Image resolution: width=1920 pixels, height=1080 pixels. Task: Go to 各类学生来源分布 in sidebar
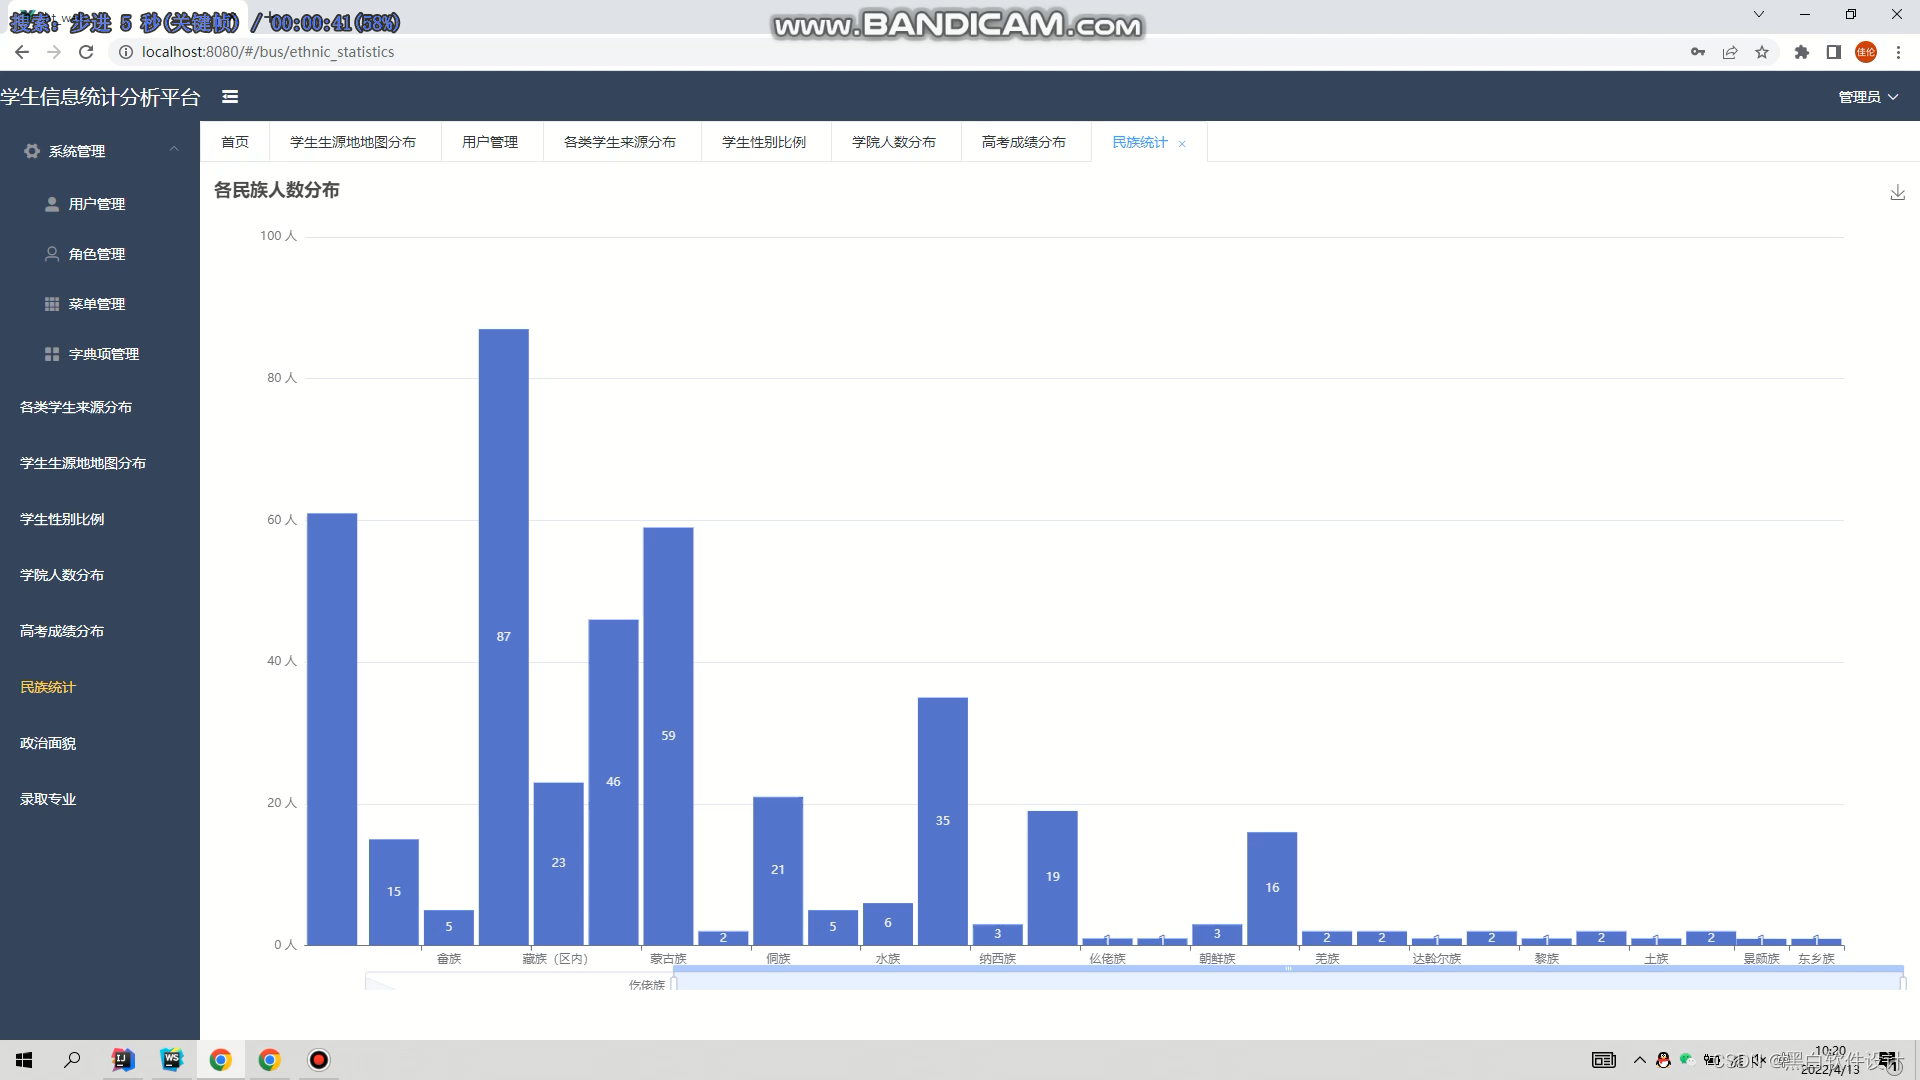click(76, 407)
